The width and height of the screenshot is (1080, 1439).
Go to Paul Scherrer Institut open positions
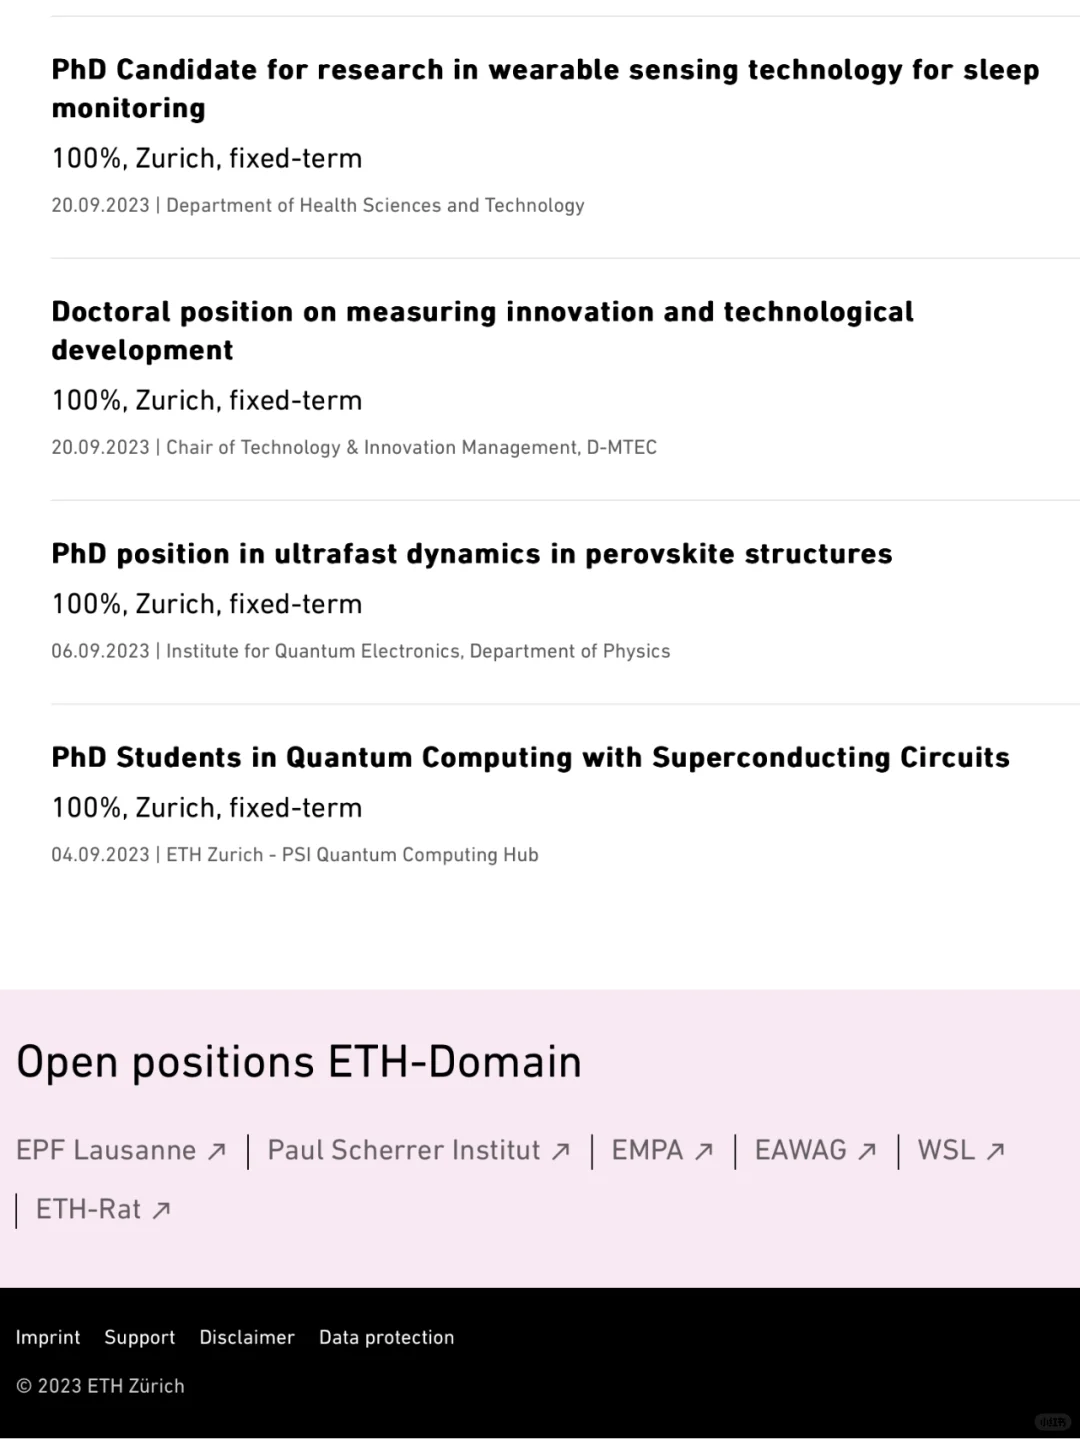point(404,1150)
